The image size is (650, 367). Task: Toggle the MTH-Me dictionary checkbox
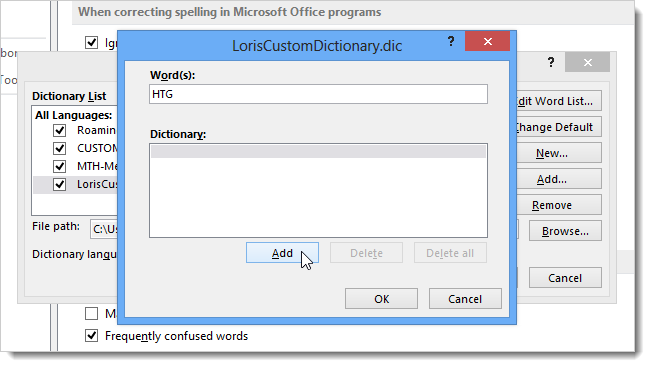click(x=60, y=166)
